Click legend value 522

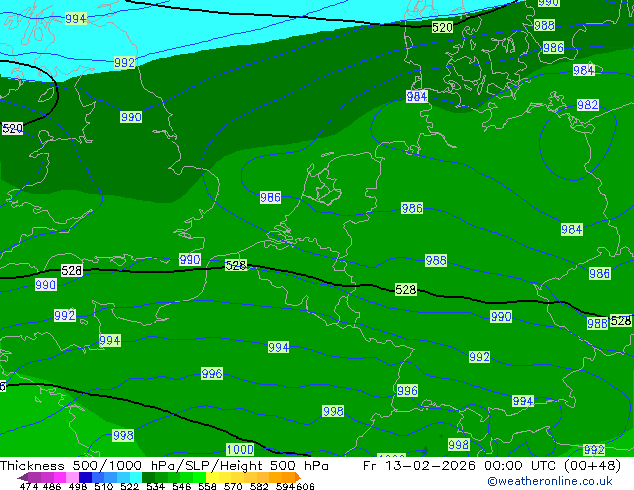coord(129,486)
